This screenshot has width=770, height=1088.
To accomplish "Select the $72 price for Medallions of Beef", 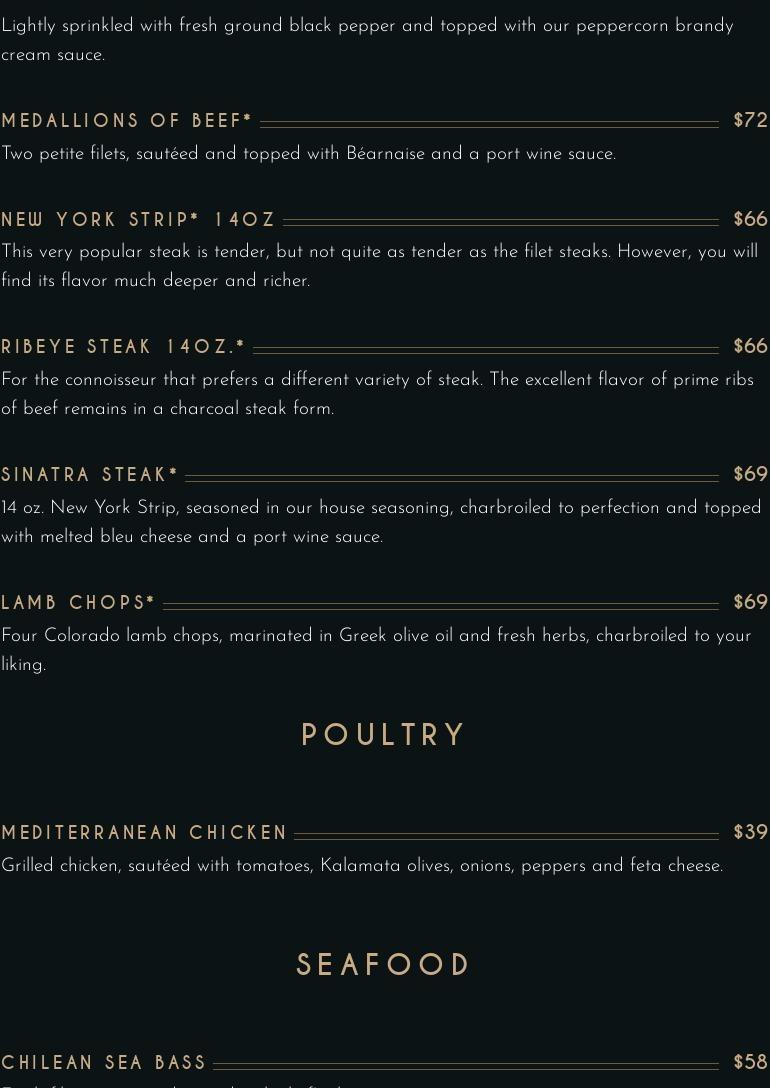I will pos(750,120).
